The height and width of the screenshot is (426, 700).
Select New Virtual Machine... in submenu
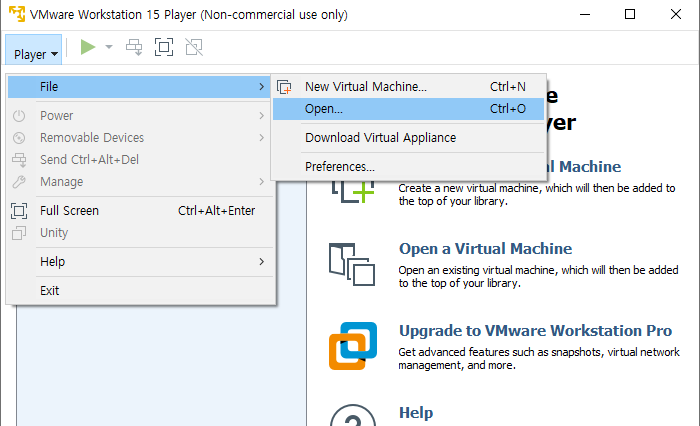(x=408, y=87)
